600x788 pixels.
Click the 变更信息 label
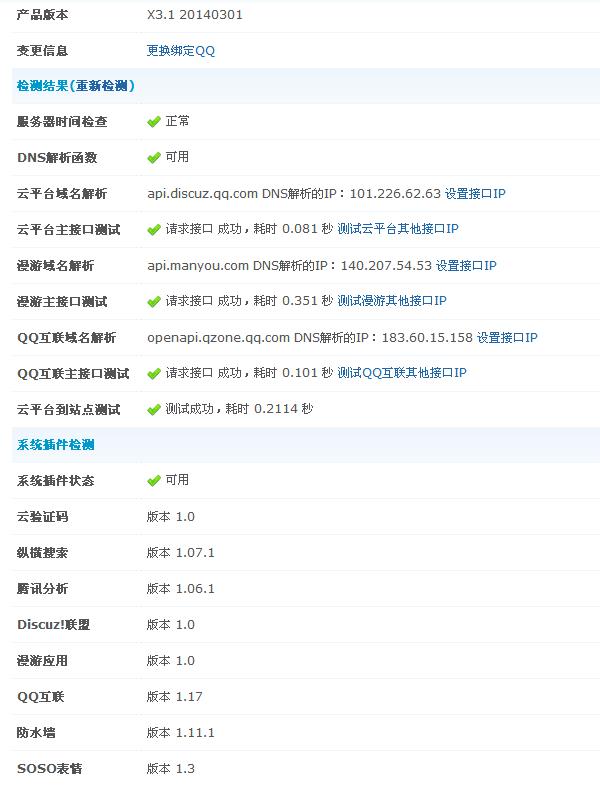tap(42, 51)
